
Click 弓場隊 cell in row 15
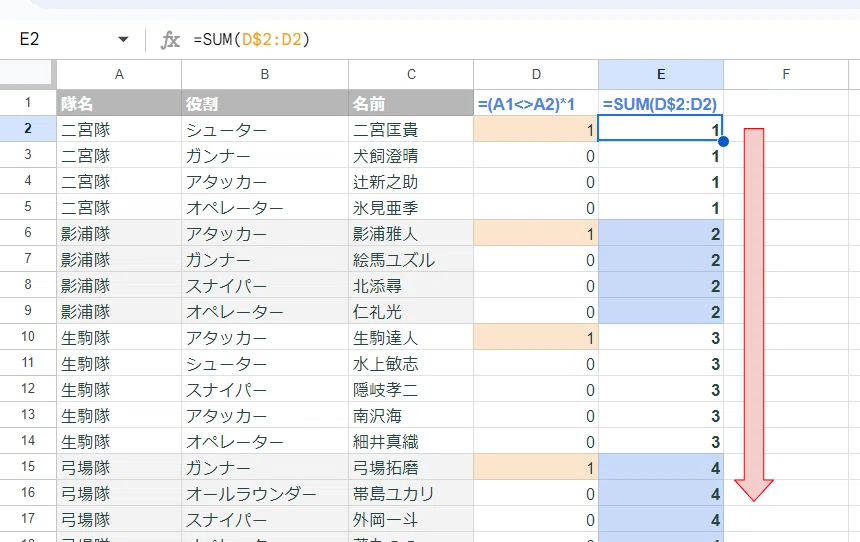(119, 467)
